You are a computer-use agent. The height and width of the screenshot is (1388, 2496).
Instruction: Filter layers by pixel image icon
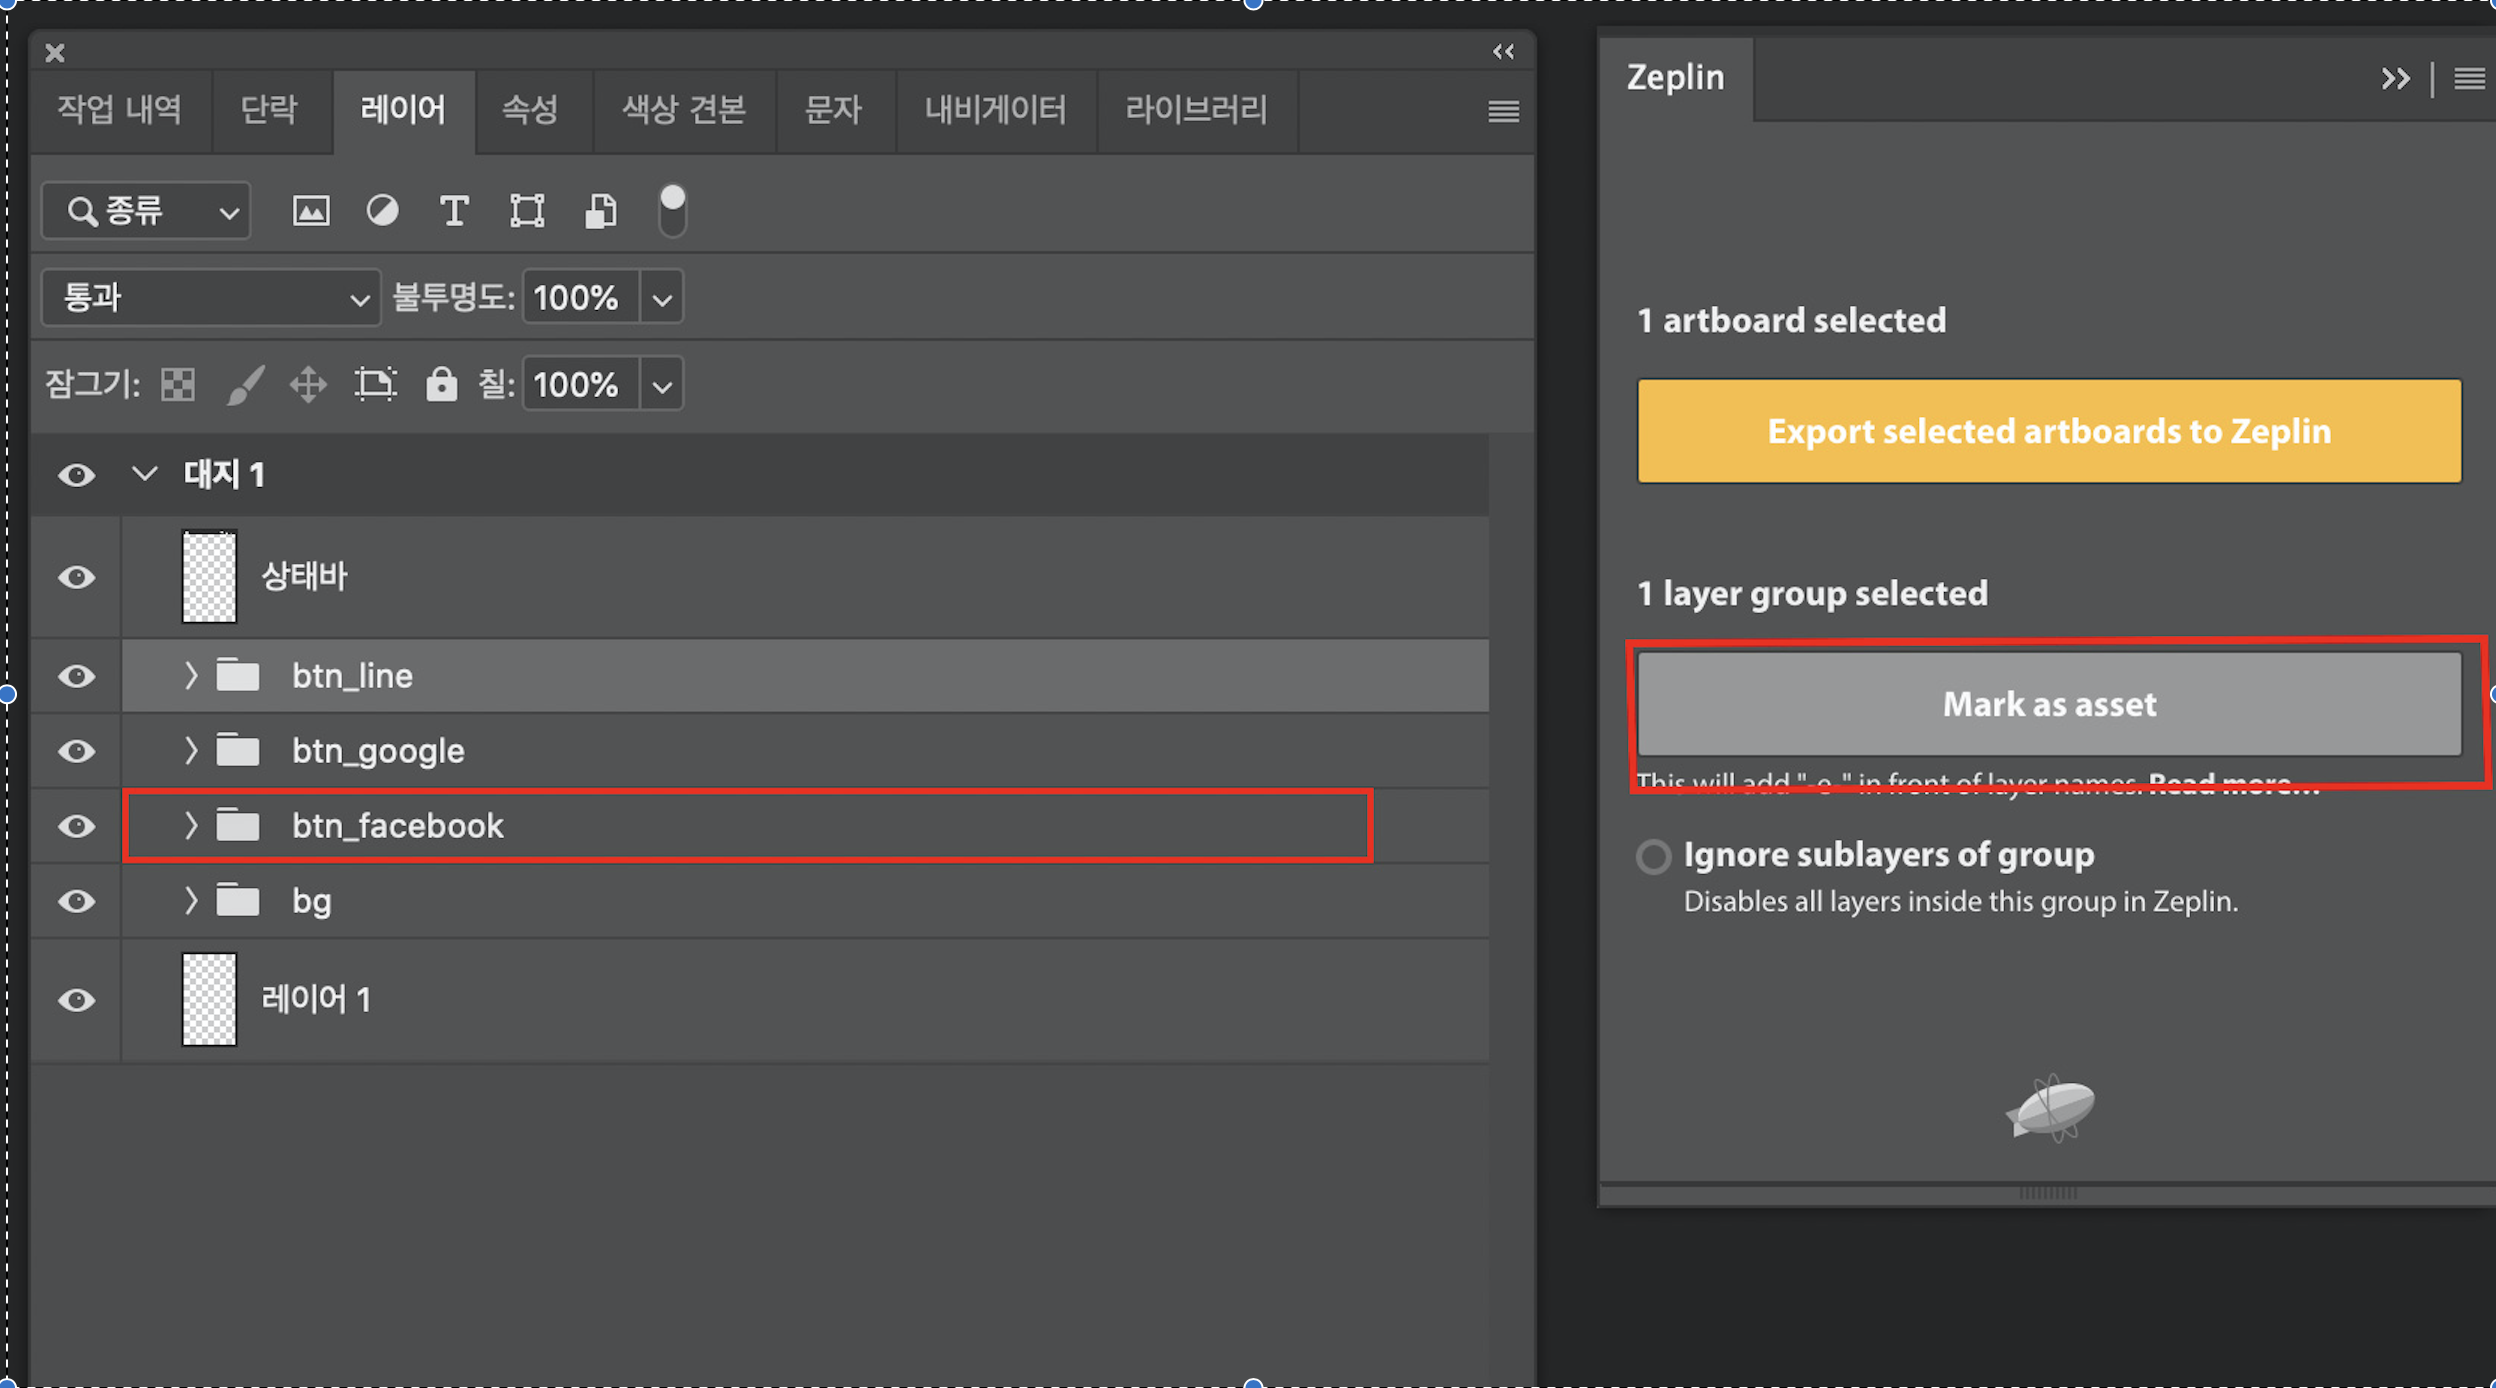[x=310, y=211]
